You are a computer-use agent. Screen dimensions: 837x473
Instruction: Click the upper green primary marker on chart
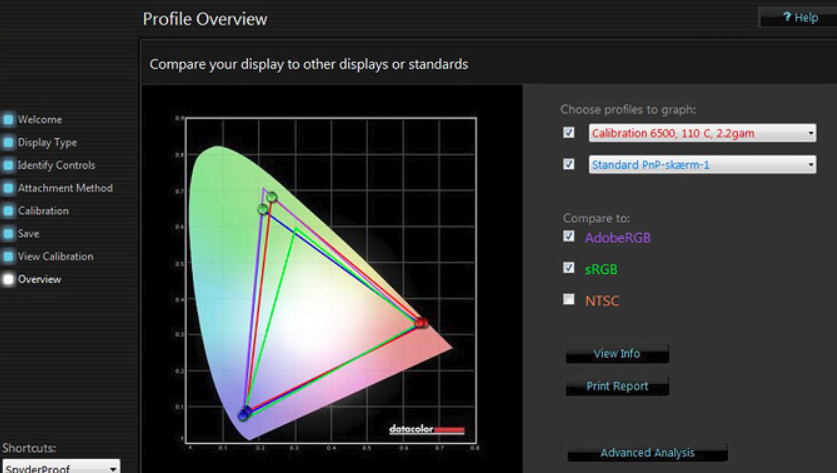(272, 198)
